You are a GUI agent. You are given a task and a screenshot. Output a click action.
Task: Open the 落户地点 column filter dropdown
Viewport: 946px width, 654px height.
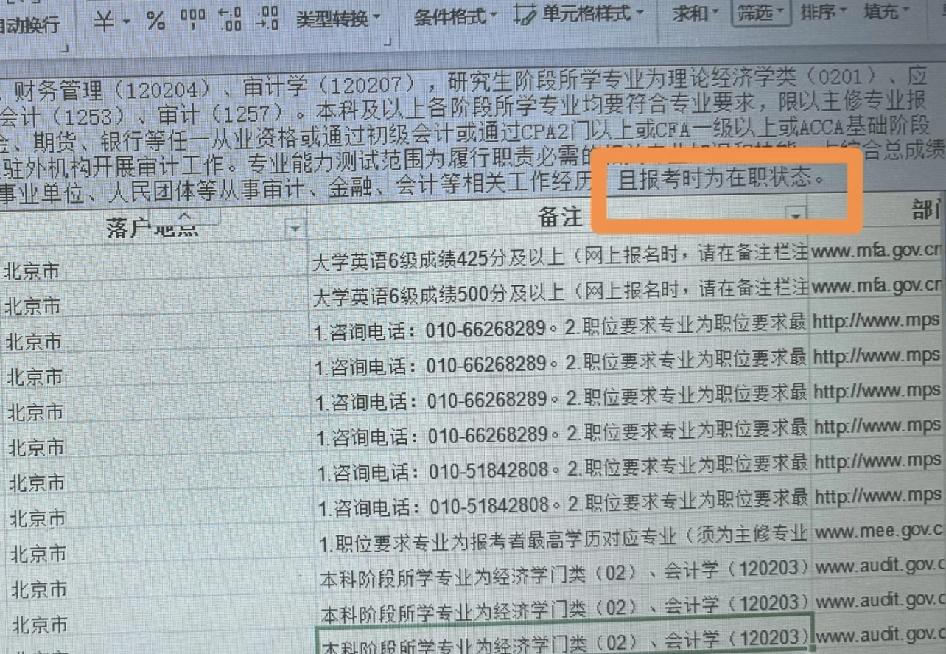tap(295, 230)
